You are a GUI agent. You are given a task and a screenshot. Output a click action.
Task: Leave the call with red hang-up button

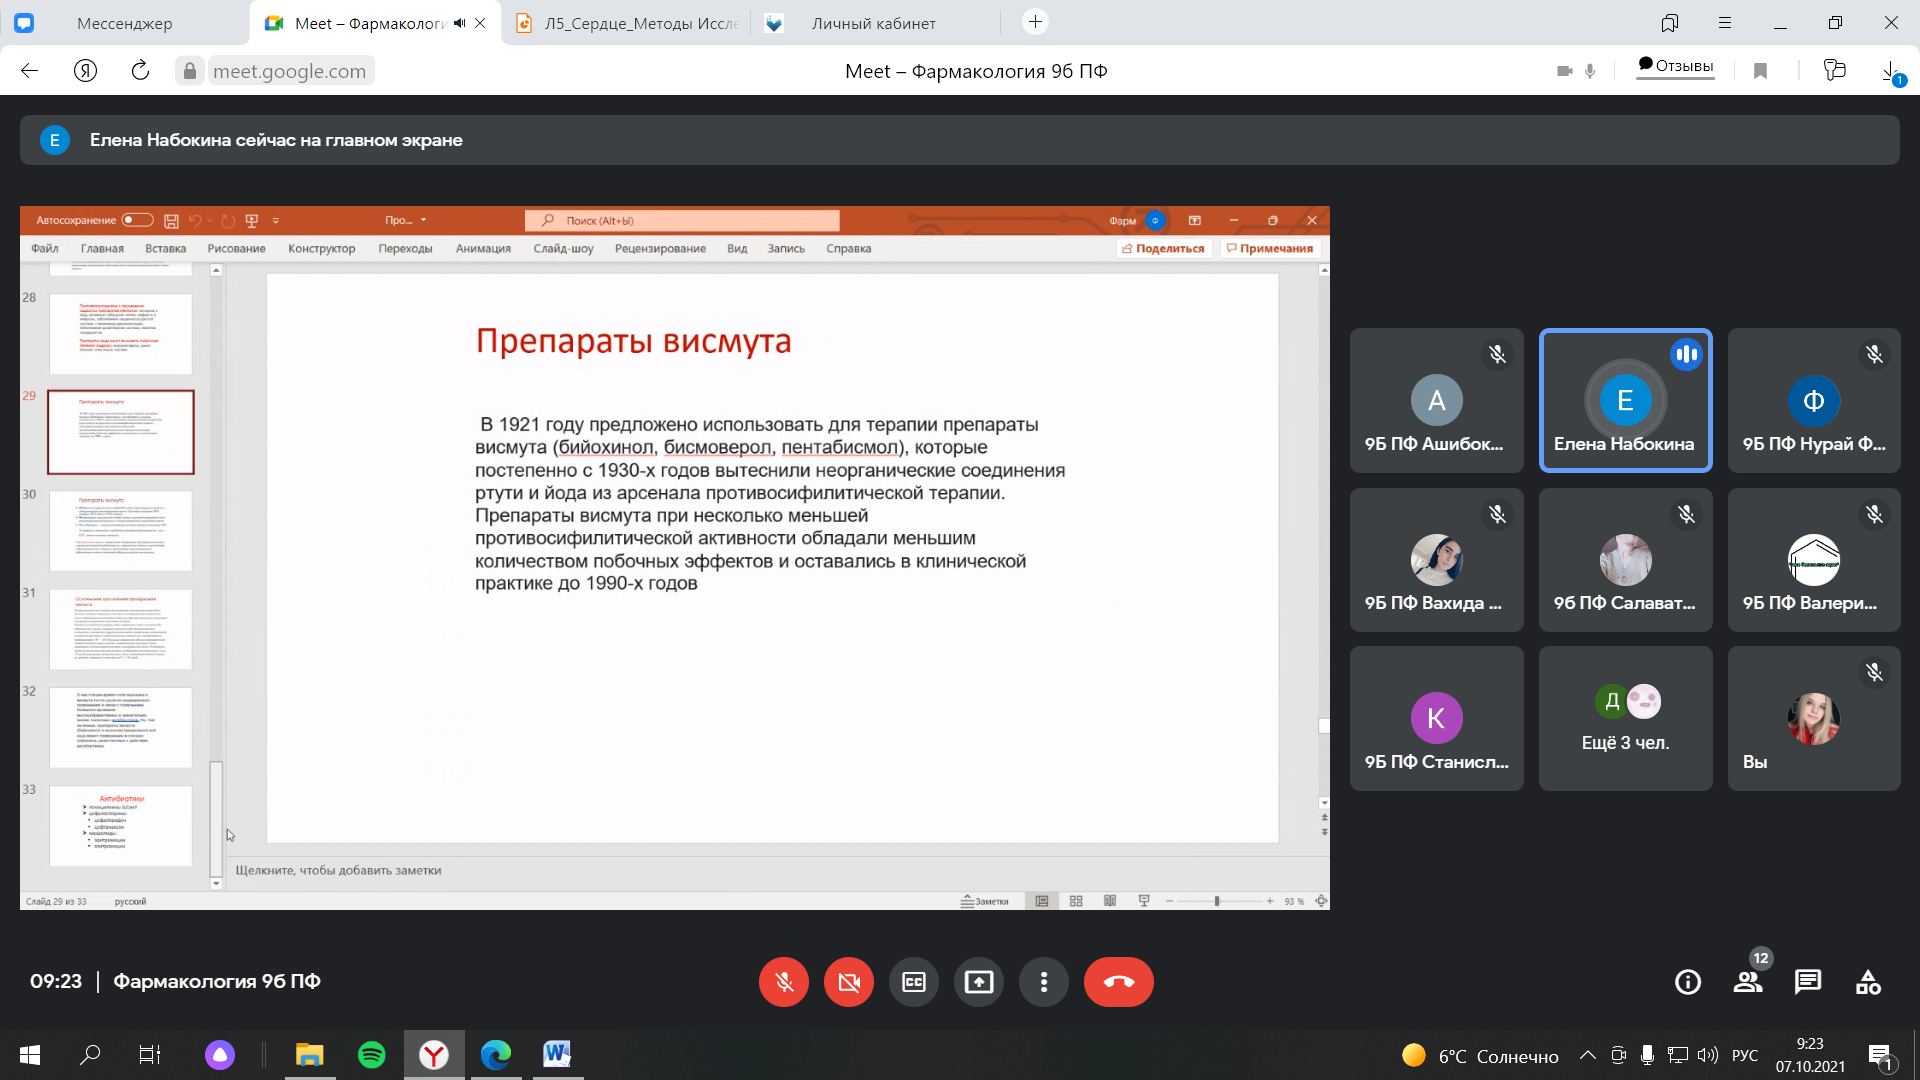click(x=1119, y=982)
